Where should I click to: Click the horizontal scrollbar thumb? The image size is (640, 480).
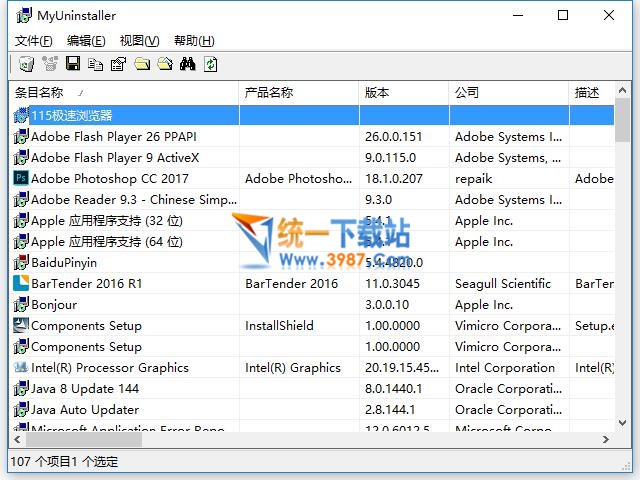click(84, 439)
